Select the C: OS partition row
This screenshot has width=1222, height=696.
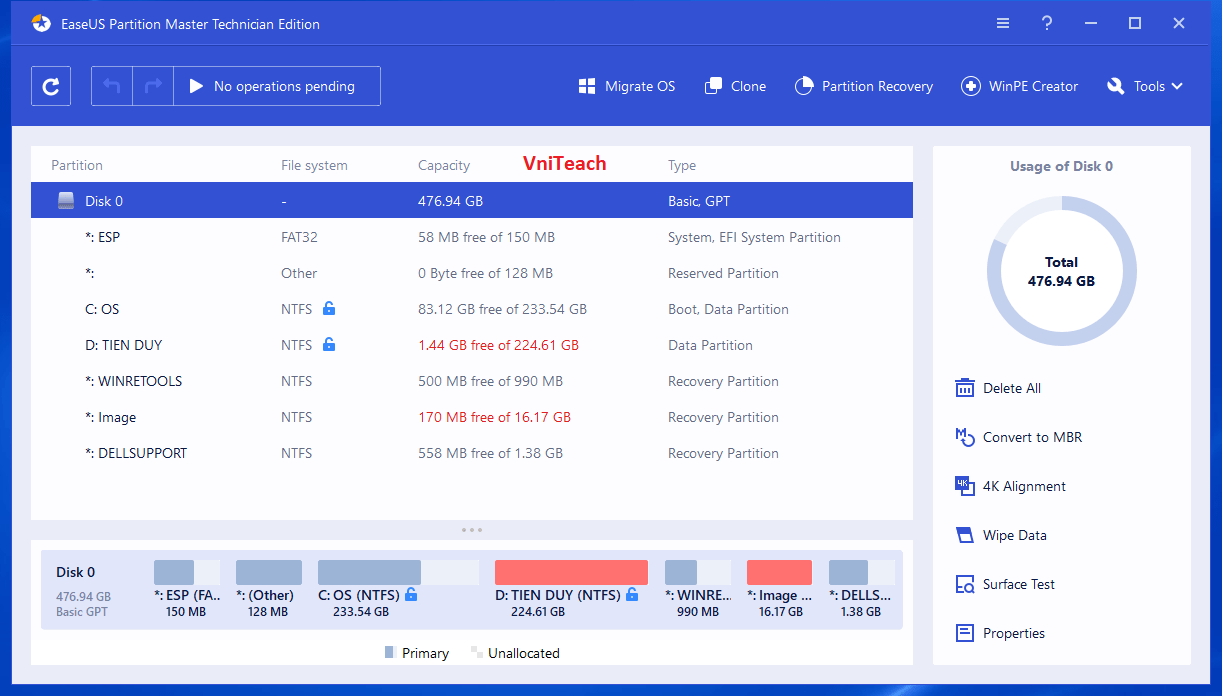click(472, 309)
